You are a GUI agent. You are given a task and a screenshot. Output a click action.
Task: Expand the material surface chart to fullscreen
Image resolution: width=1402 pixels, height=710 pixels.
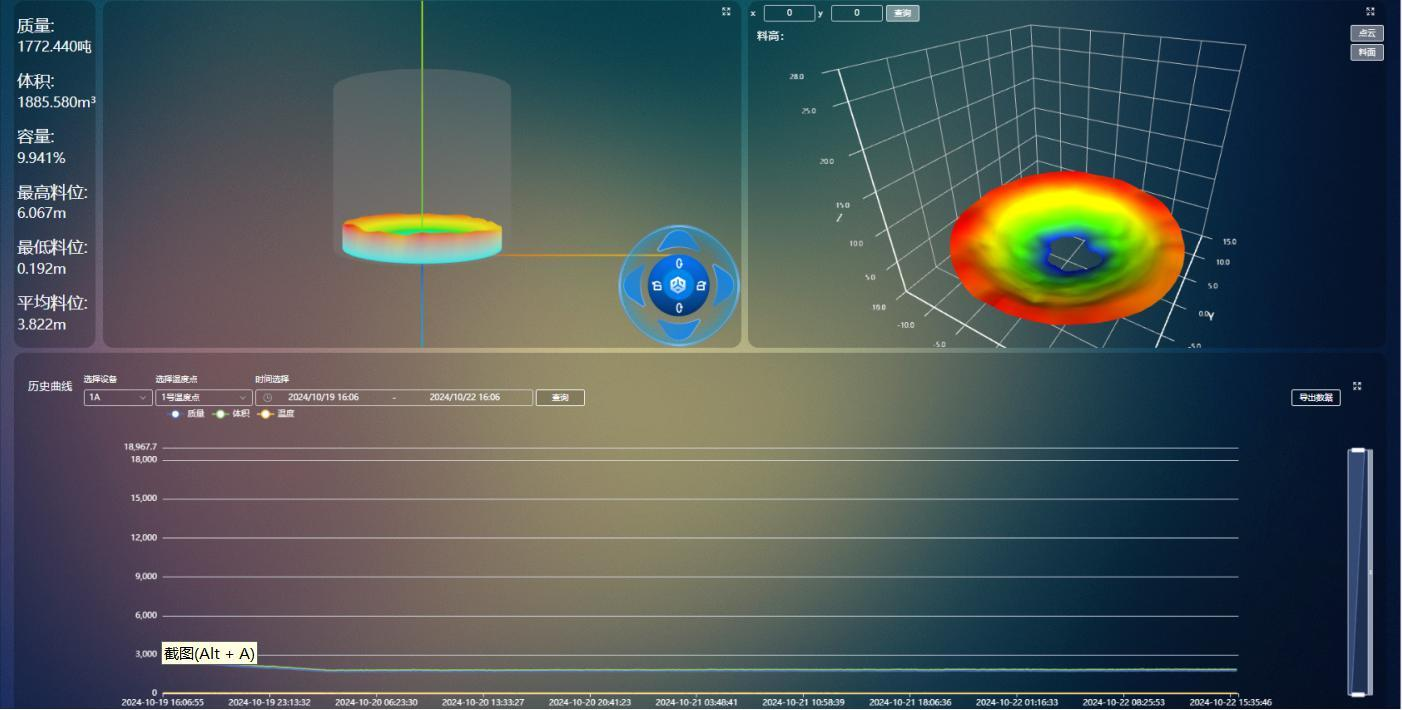click(1370, 12)
